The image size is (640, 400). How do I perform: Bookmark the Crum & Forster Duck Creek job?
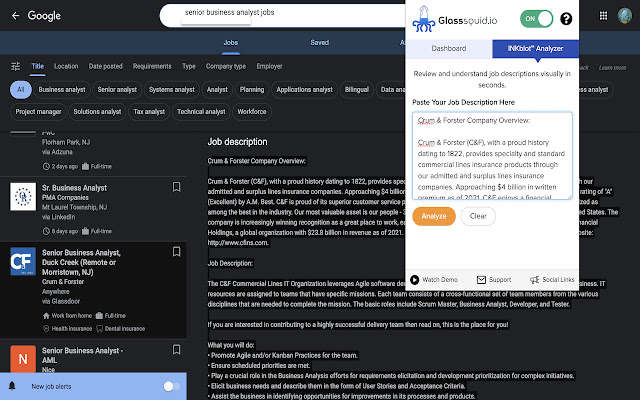pyautogui.click(x=176, y=251)
